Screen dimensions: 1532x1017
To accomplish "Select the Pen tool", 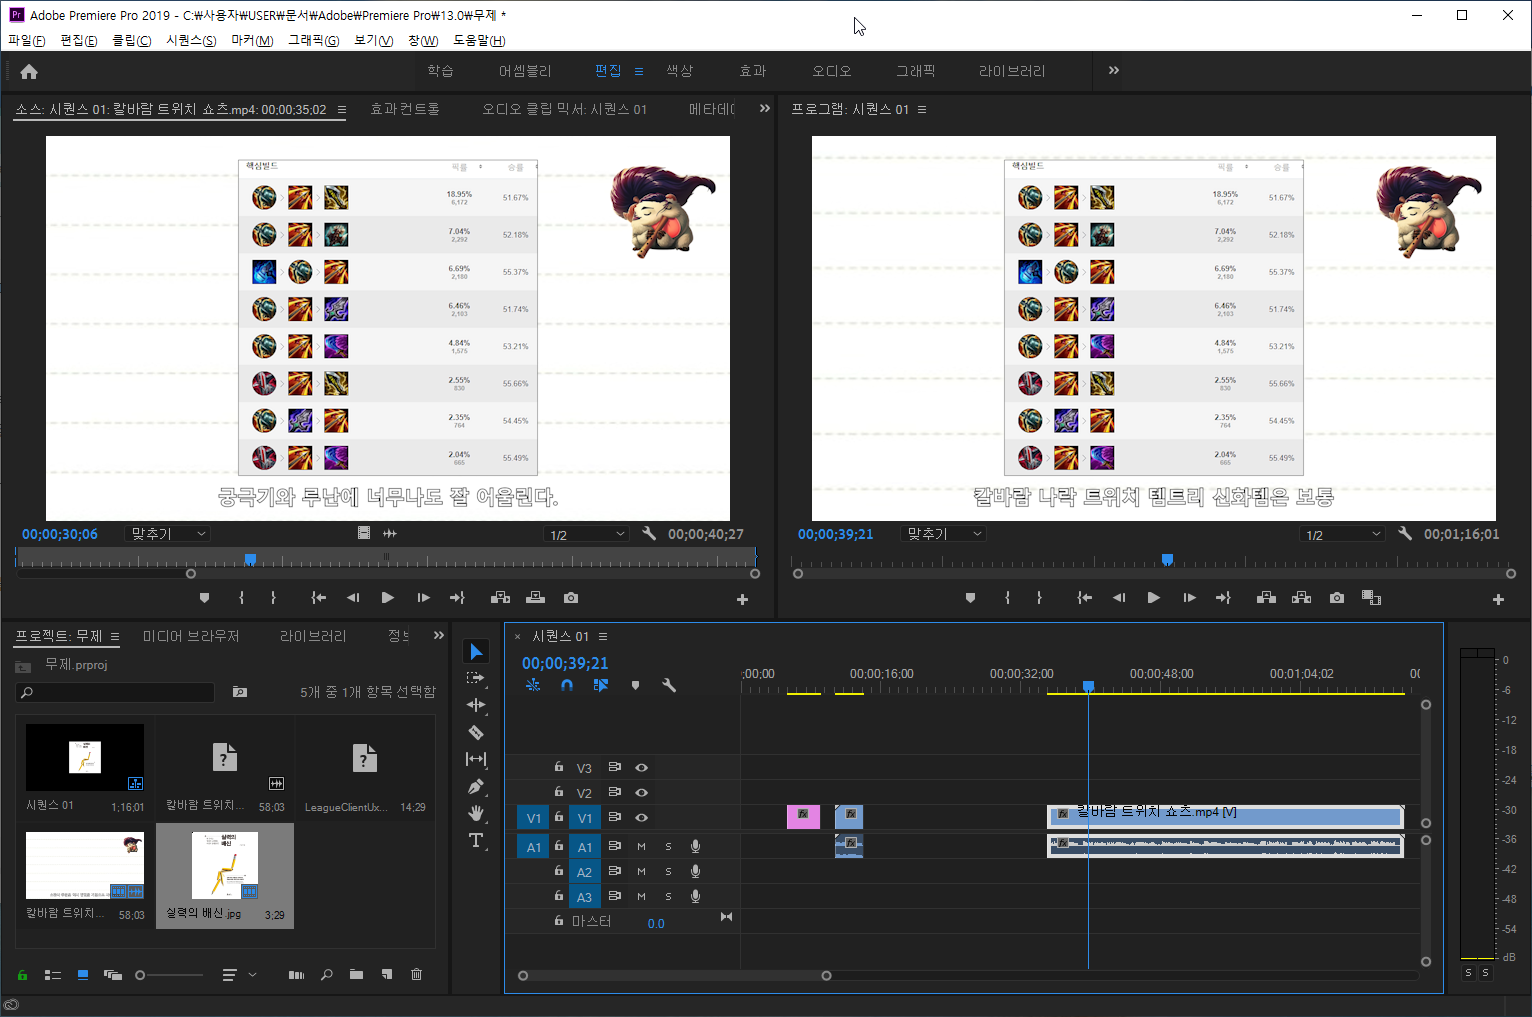I will pyautogui.click(x=476, y=786).
